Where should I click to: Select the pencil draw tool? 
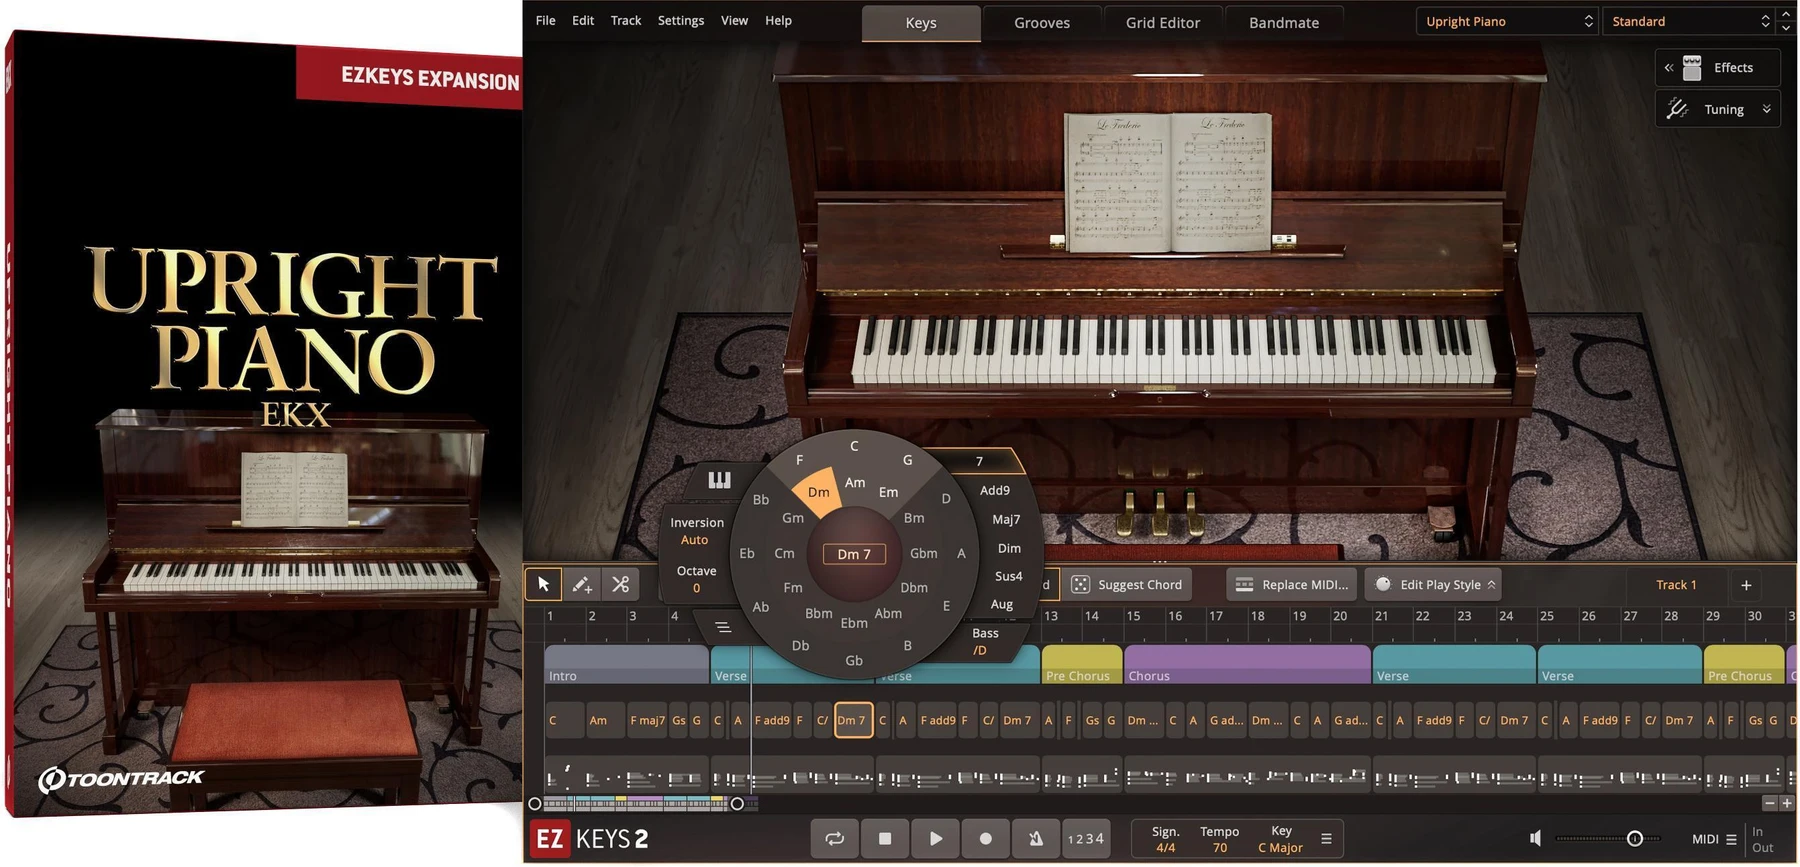coord(582,584)
